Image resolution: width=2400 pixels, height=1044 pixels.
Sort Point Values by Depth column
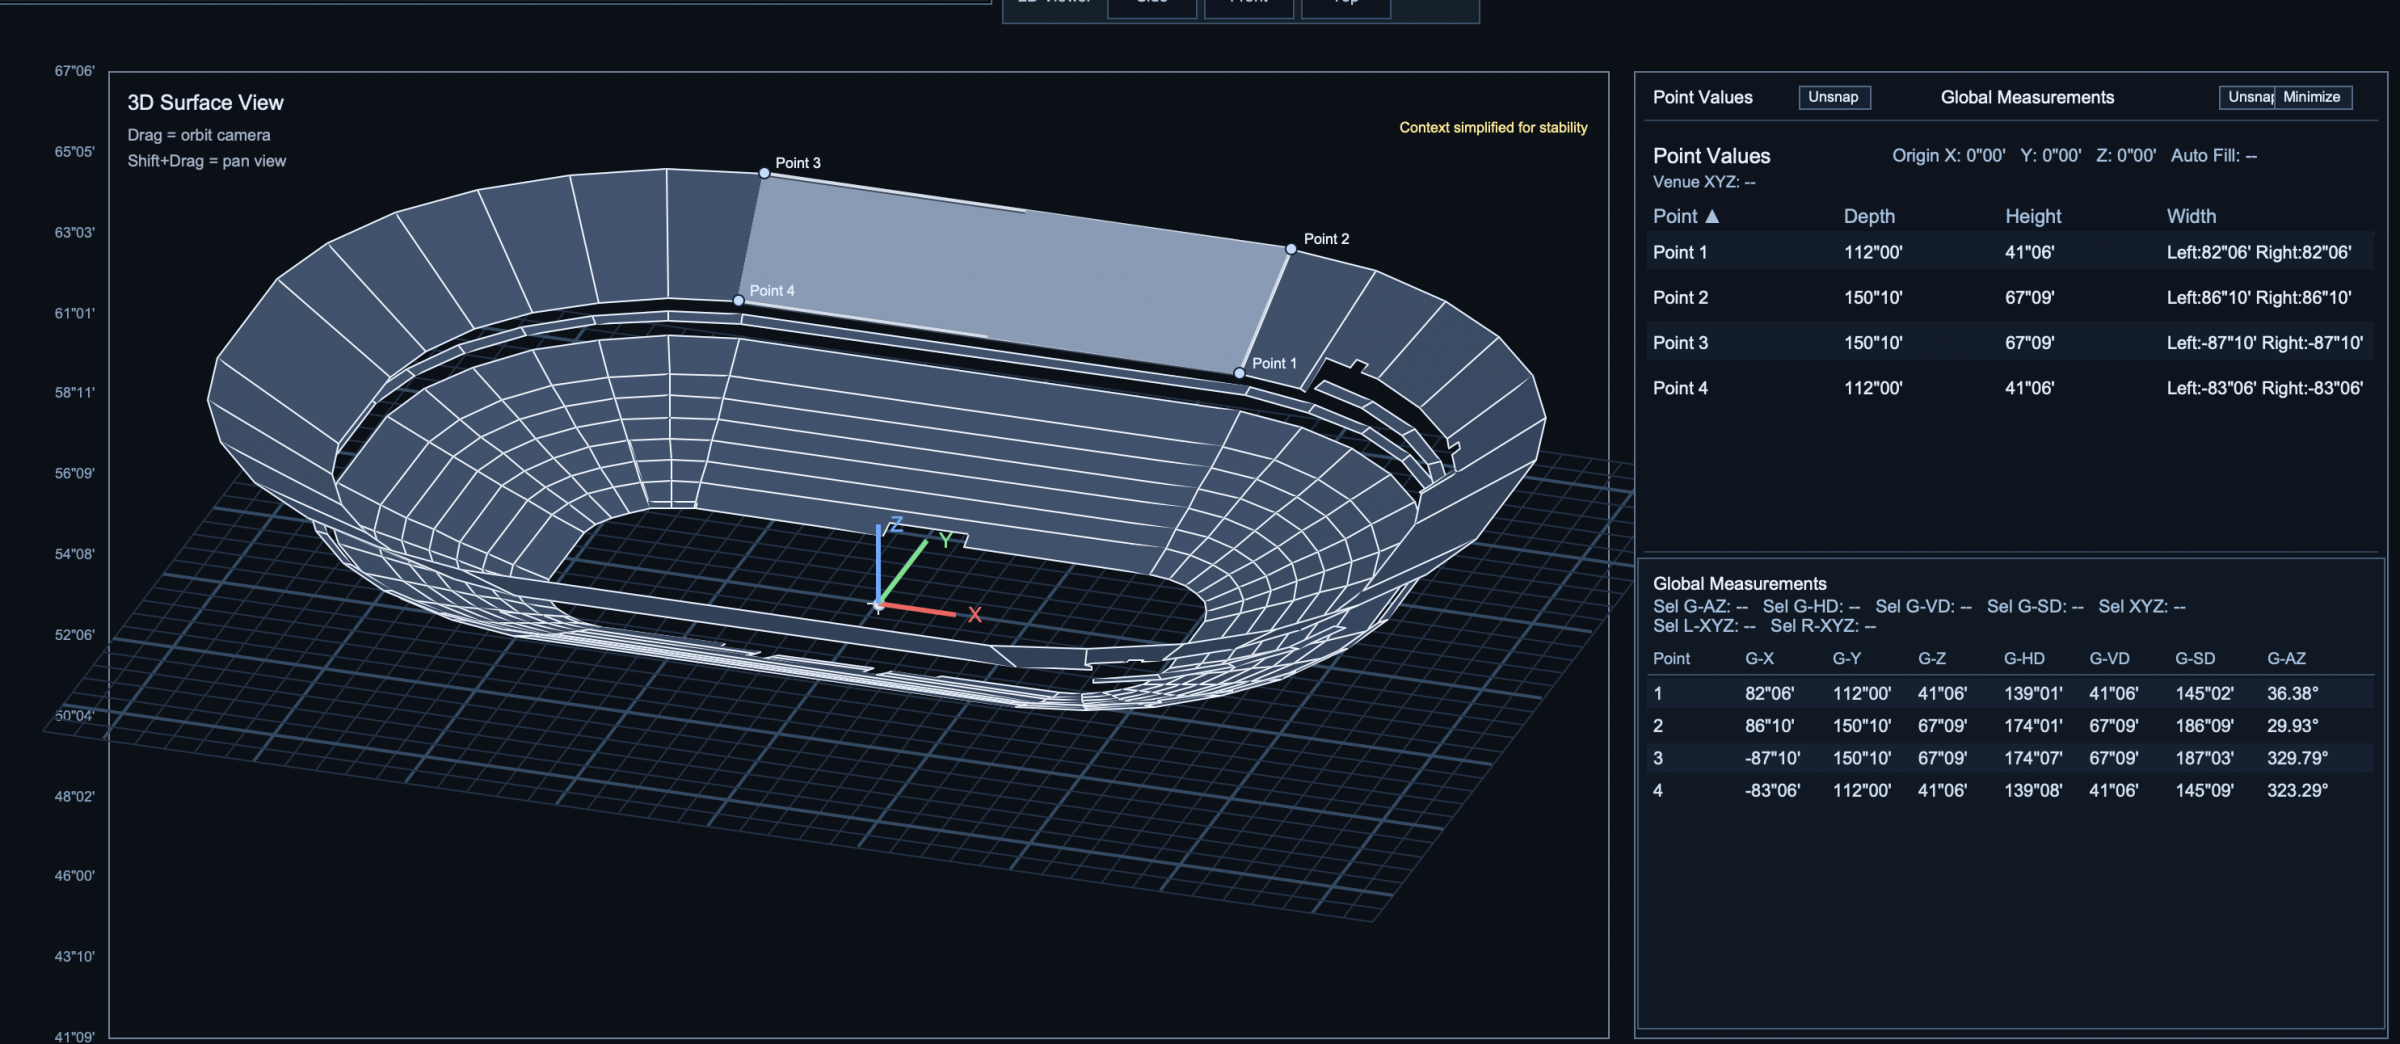coord(1869,216)
